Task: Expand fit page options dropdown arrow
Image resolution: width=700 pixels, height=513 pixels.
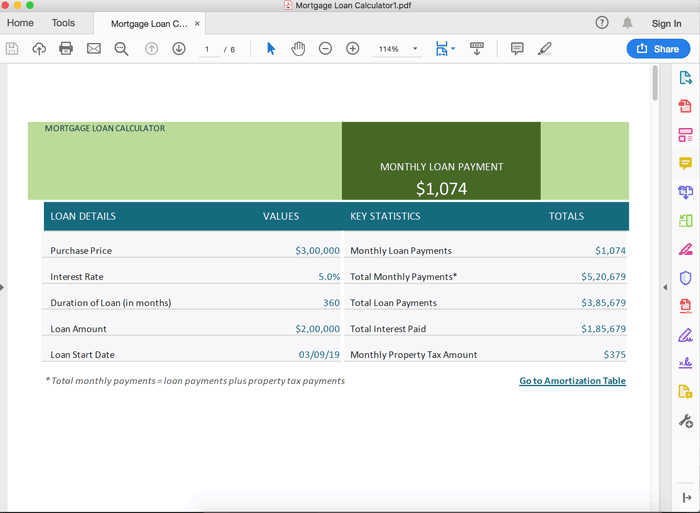Action: [x=453, y=48]
